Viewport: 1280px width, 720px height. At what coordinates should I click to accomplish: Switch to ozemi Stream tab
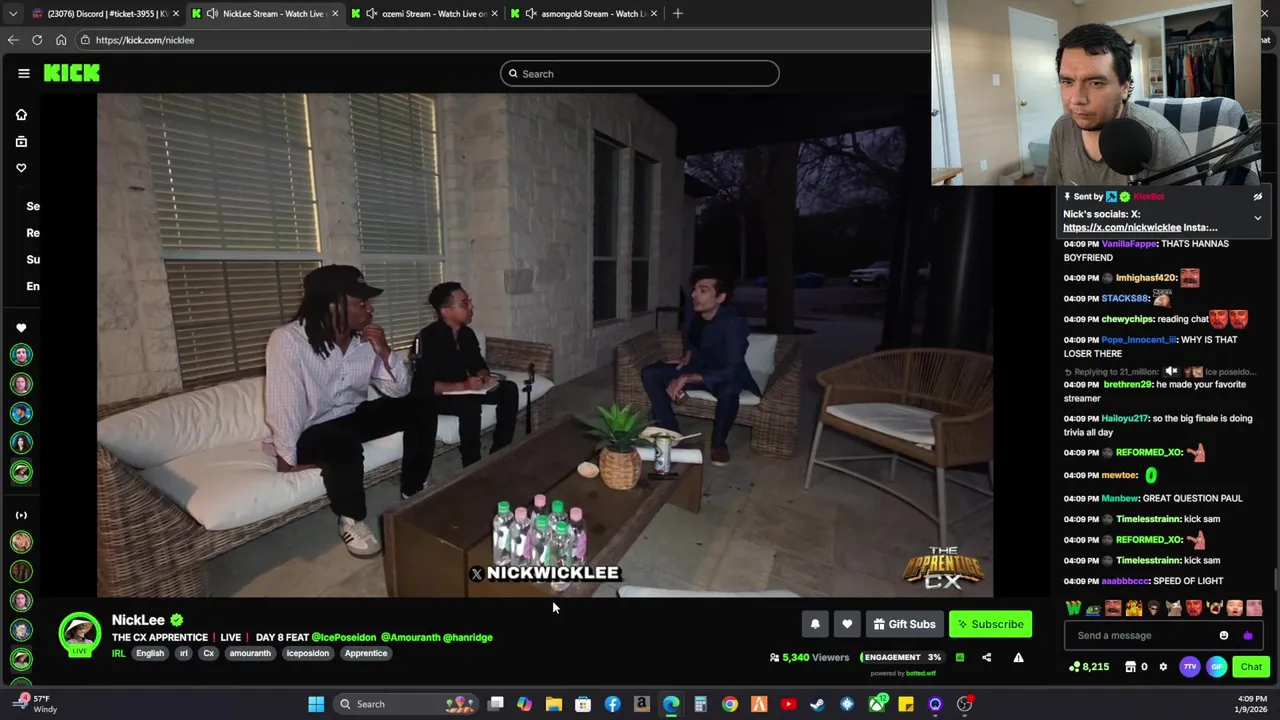point(425,13)
